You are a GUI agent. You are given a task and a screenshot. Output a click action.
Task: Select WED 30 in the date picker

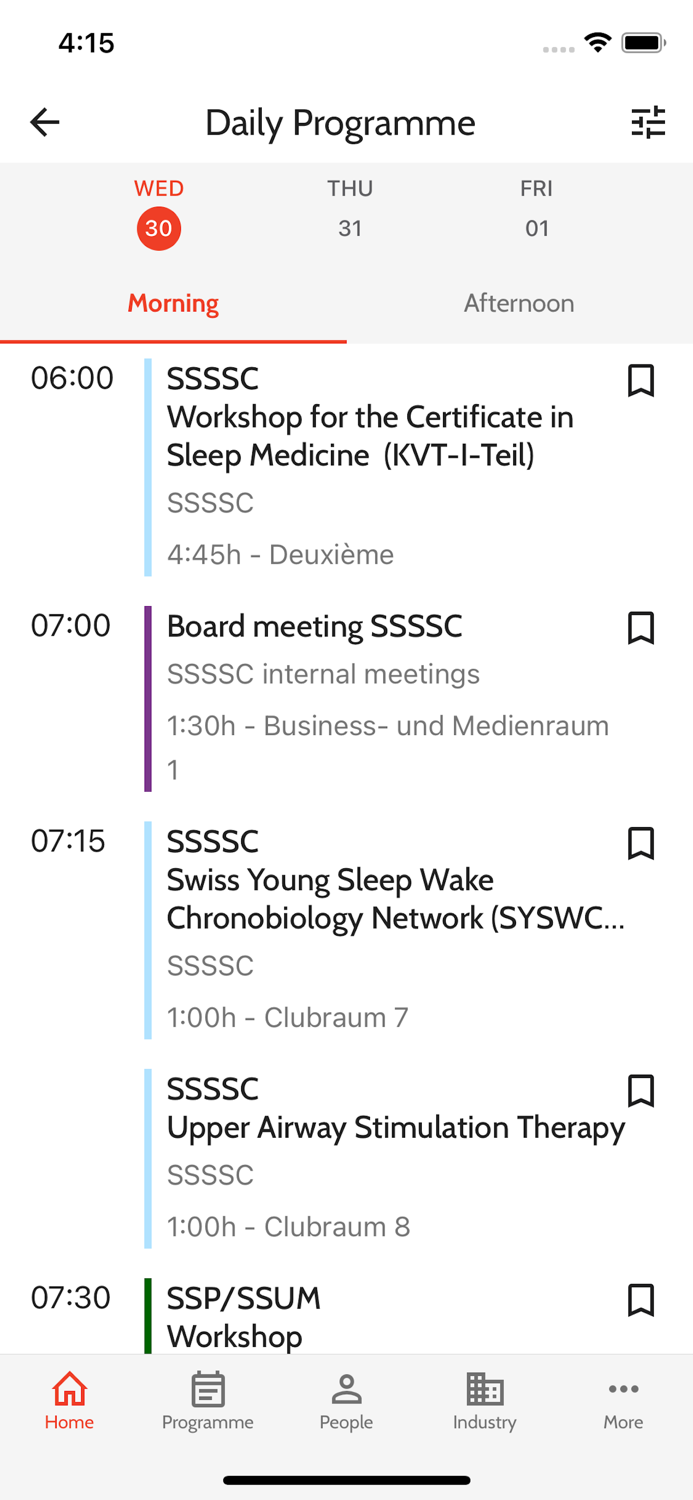(158, 210)
